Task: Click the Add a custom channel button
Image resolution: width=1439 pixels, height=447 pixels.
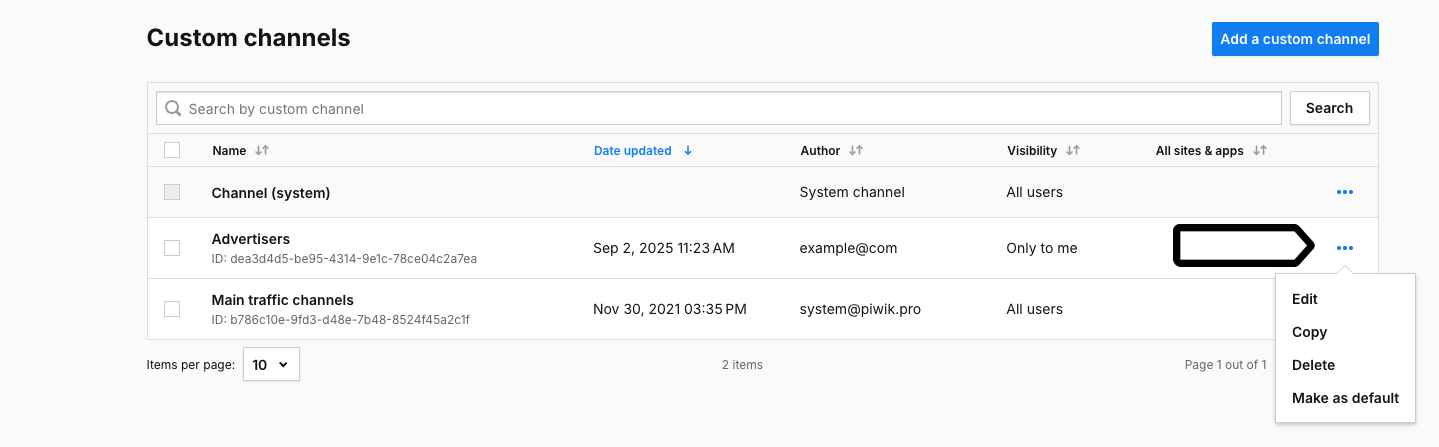Action: click(1295, 39)
